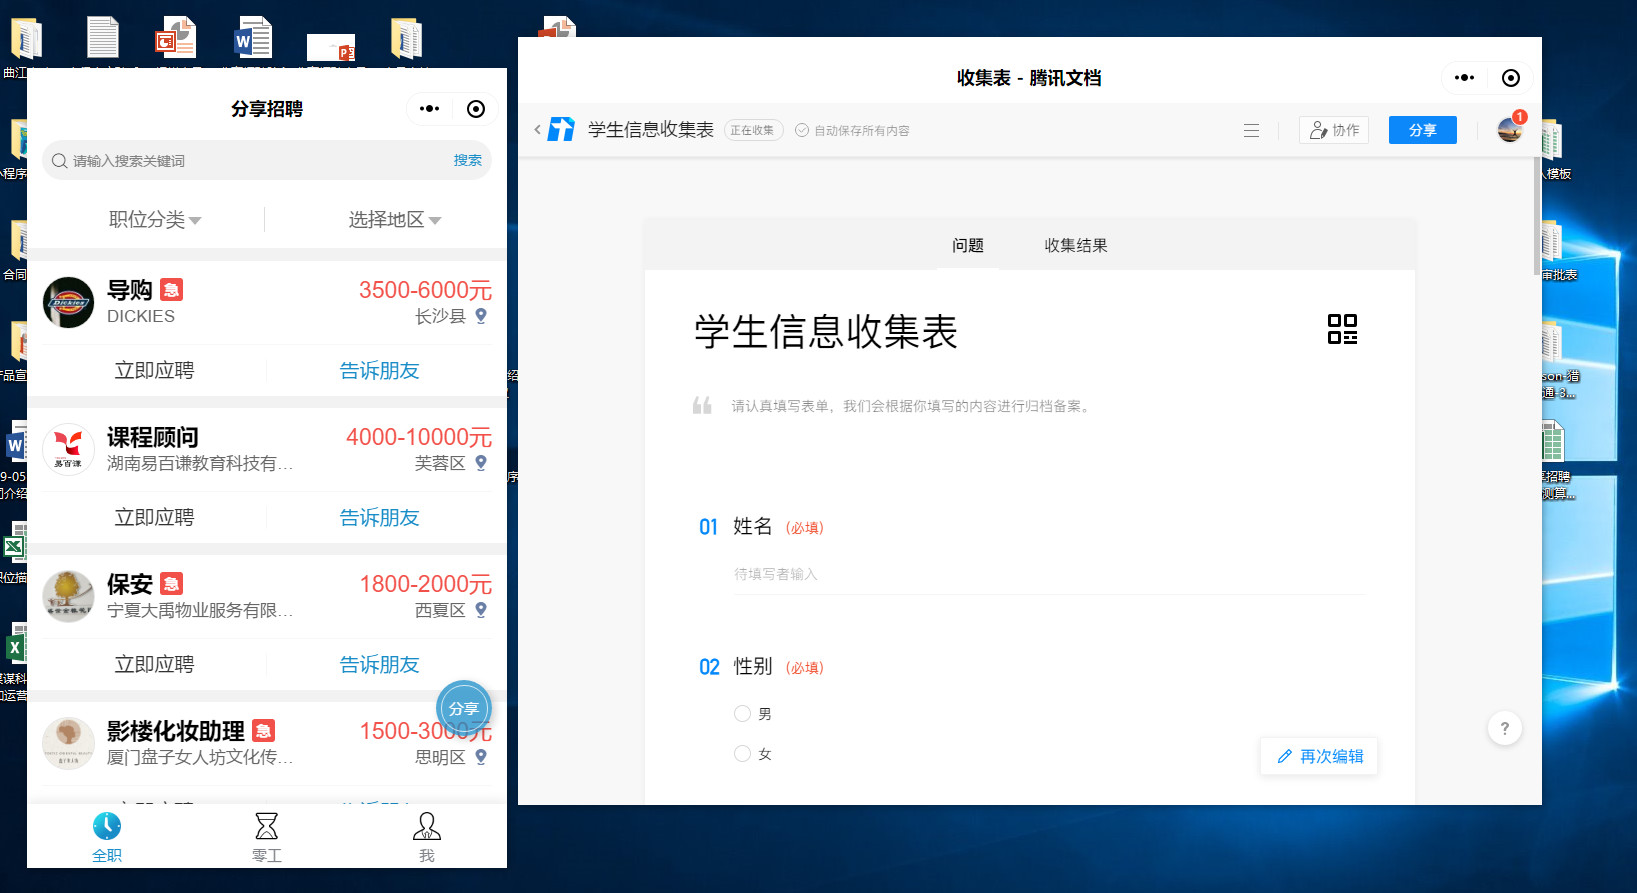Select the 男 radio option
The height and width of the screenshot is (893, 1637).
coord(742,714)
